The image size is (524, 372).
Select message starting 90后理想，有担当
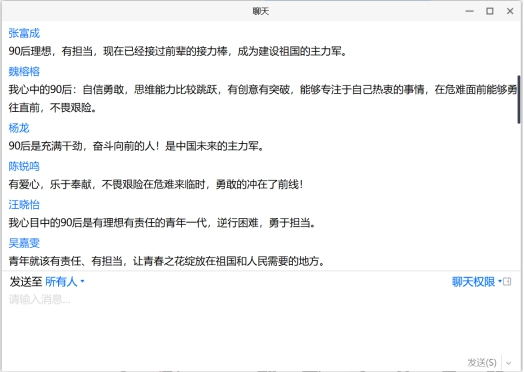[178, 51]
